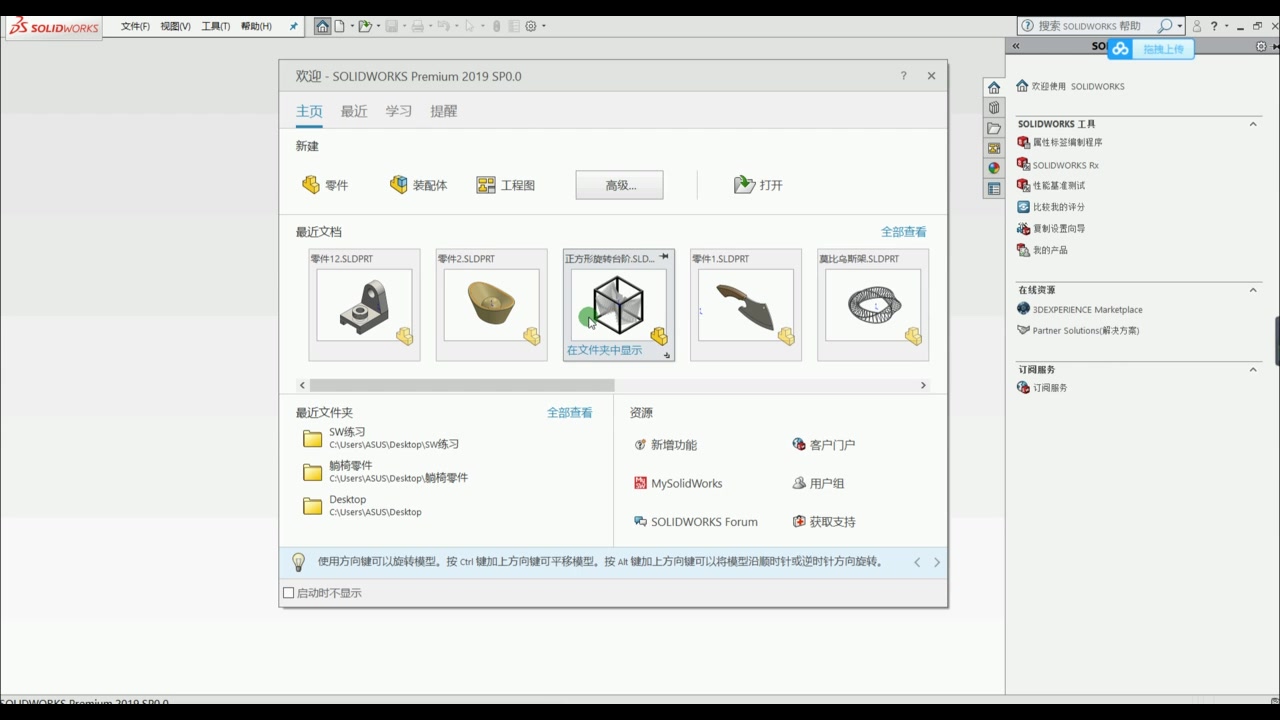This screenshot has width=1280, height=720.
Task: Open the 新增功能 resource link
Action: click(x=665, y=445)
